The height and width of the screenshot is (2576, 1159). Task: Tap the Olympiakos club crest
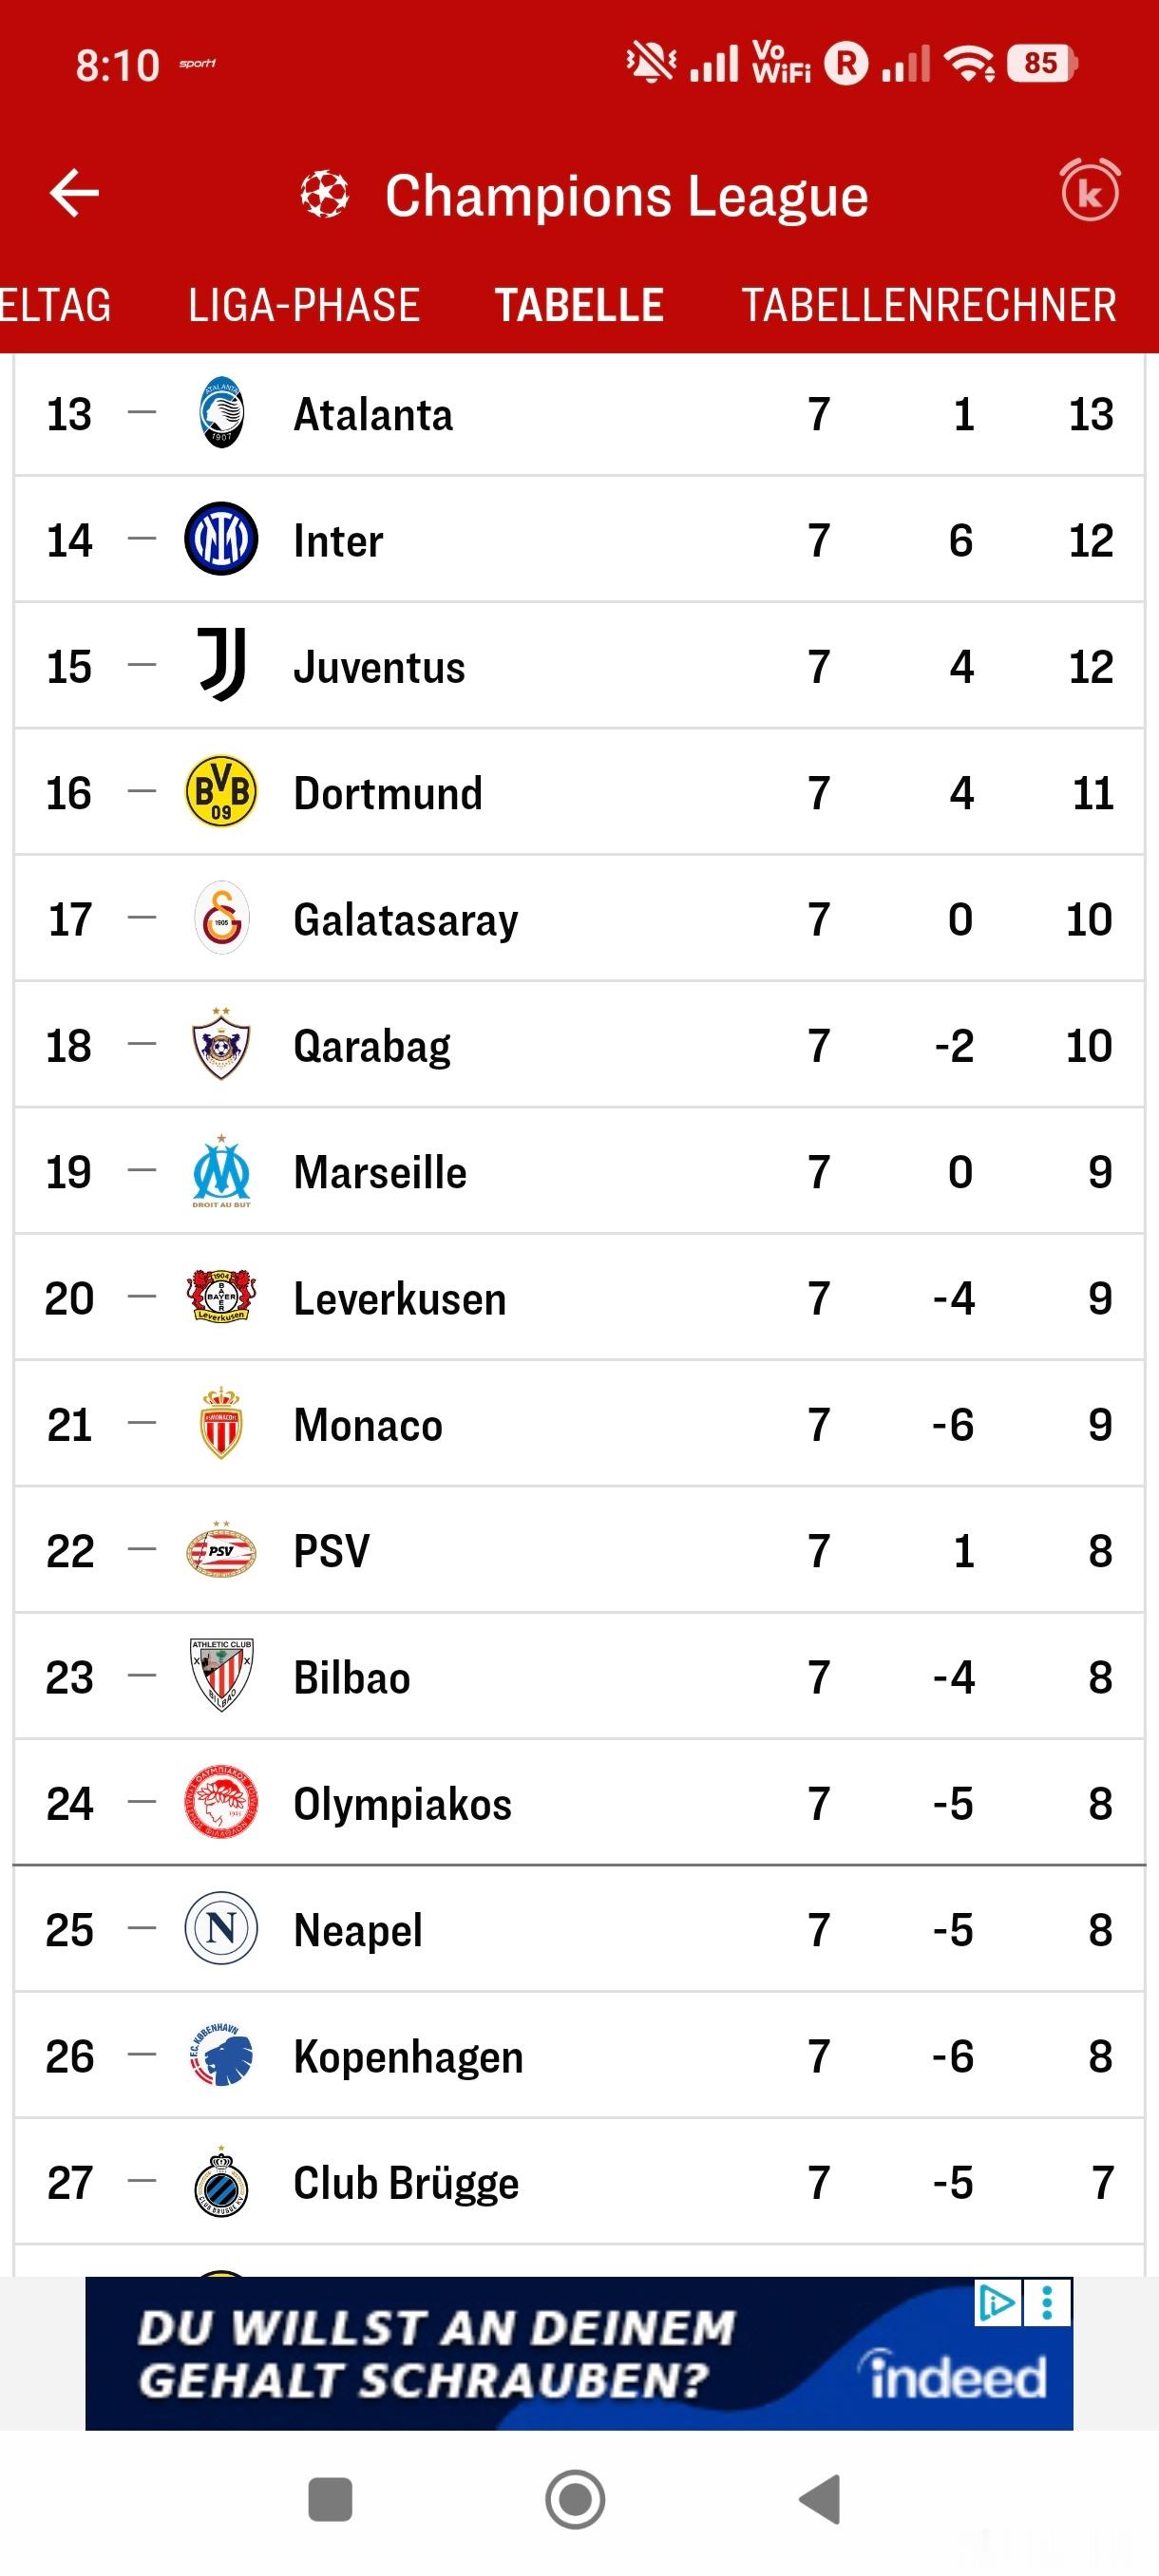point(221,1803)
